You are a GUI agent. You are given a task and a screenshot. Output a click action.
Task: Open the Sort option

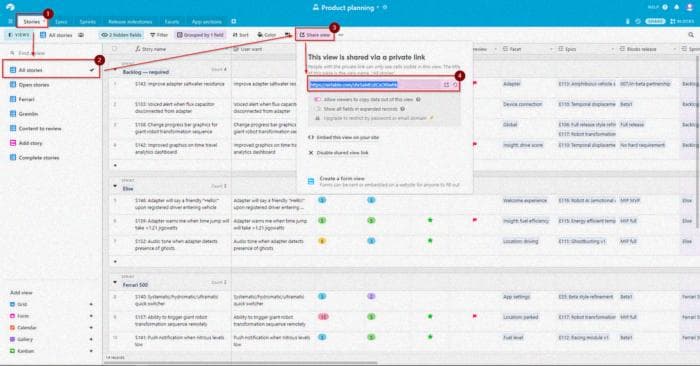click(241, 35)
